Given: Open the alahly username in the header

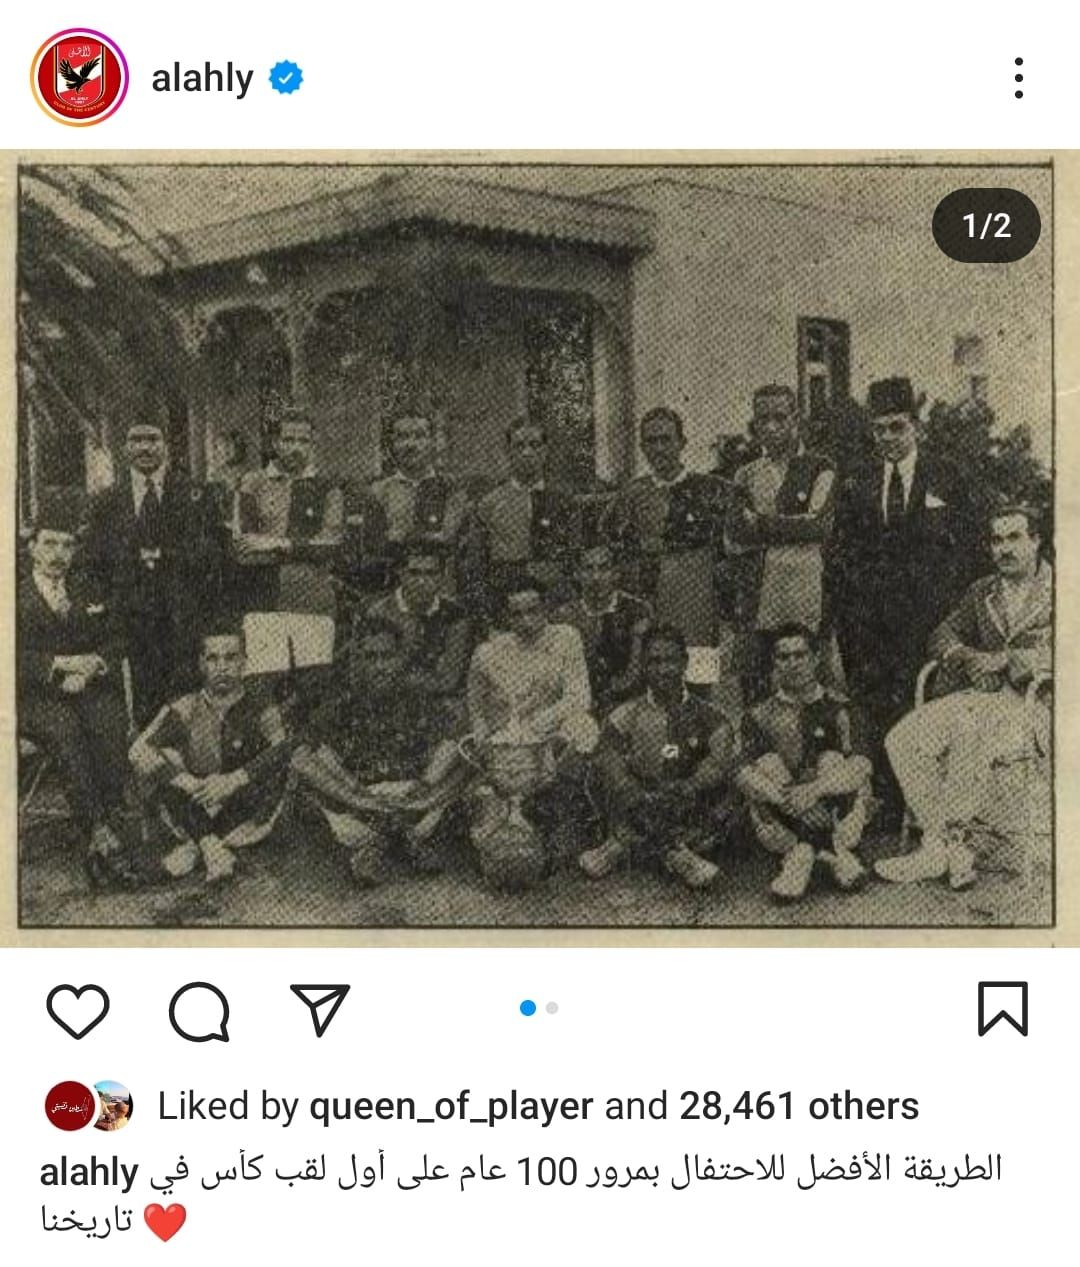Looking at the screenshot, I should (202, 78).
